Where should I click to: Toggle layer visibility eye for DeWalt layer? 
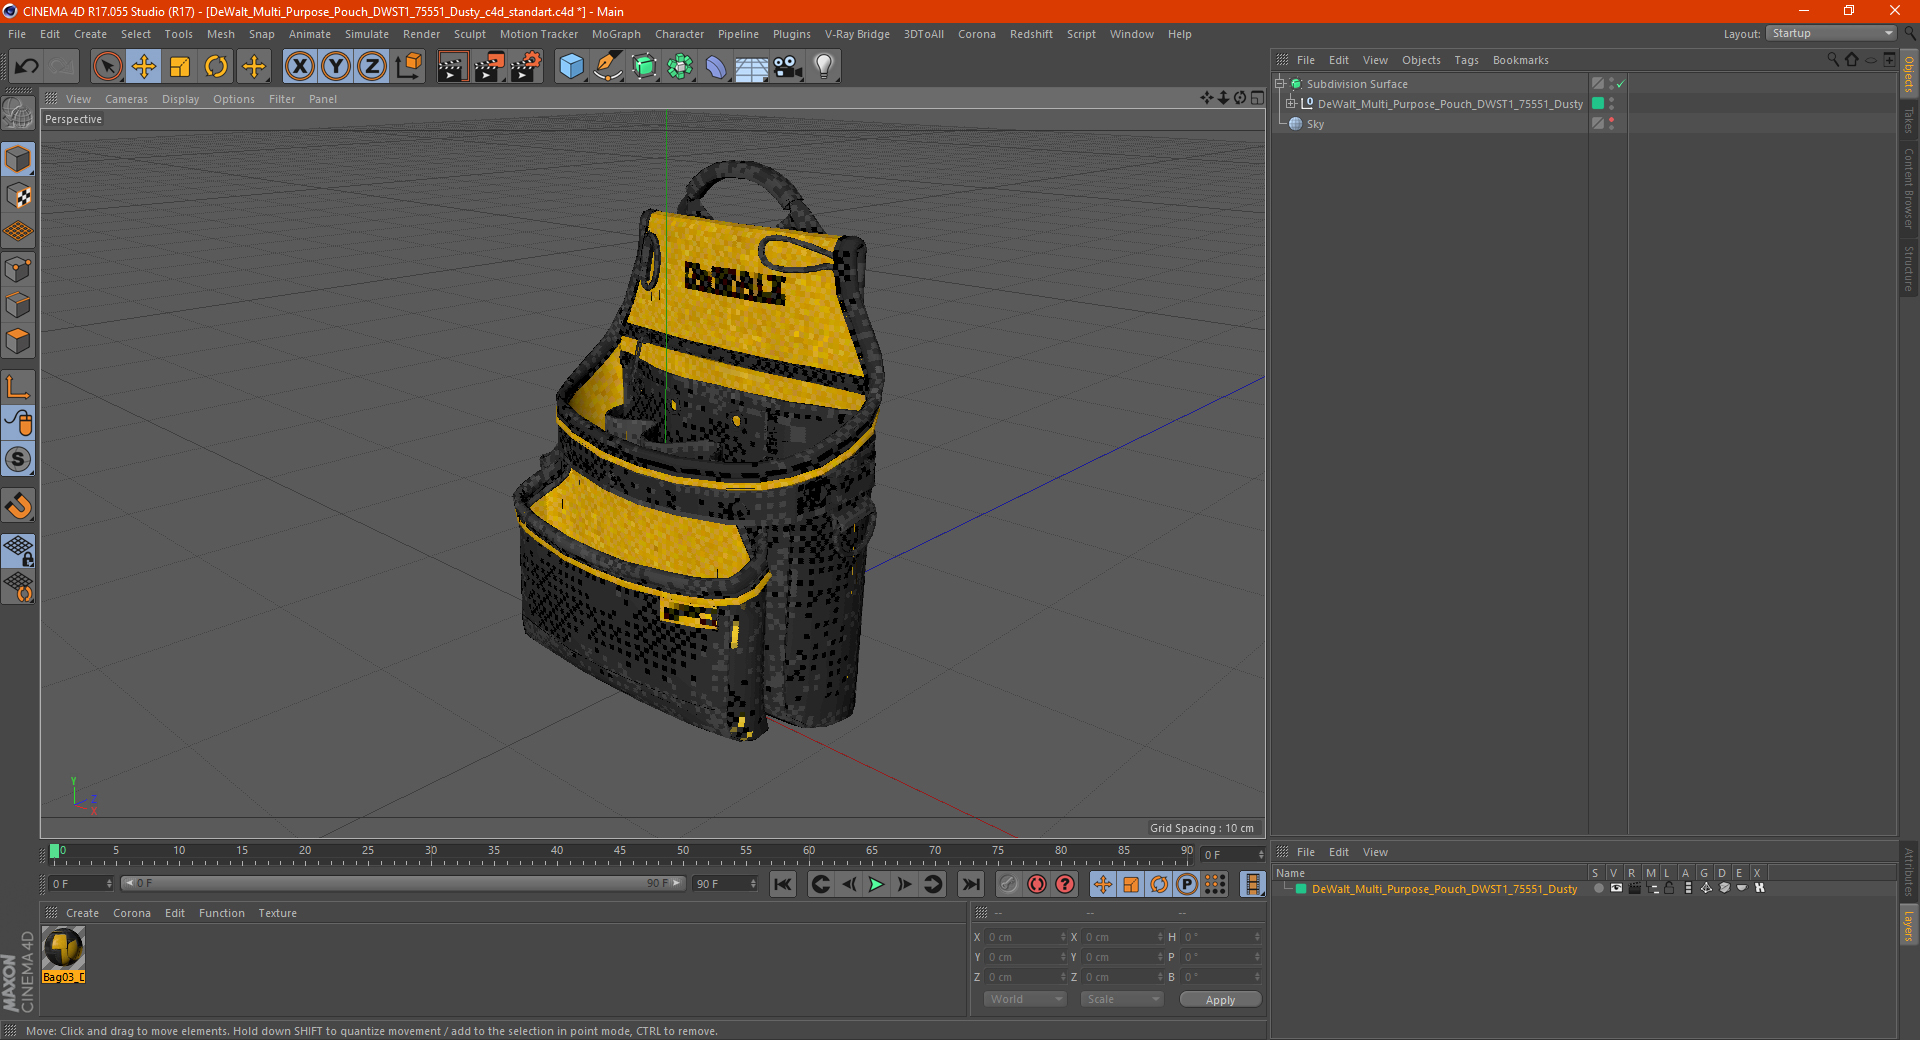point(1616,888)
